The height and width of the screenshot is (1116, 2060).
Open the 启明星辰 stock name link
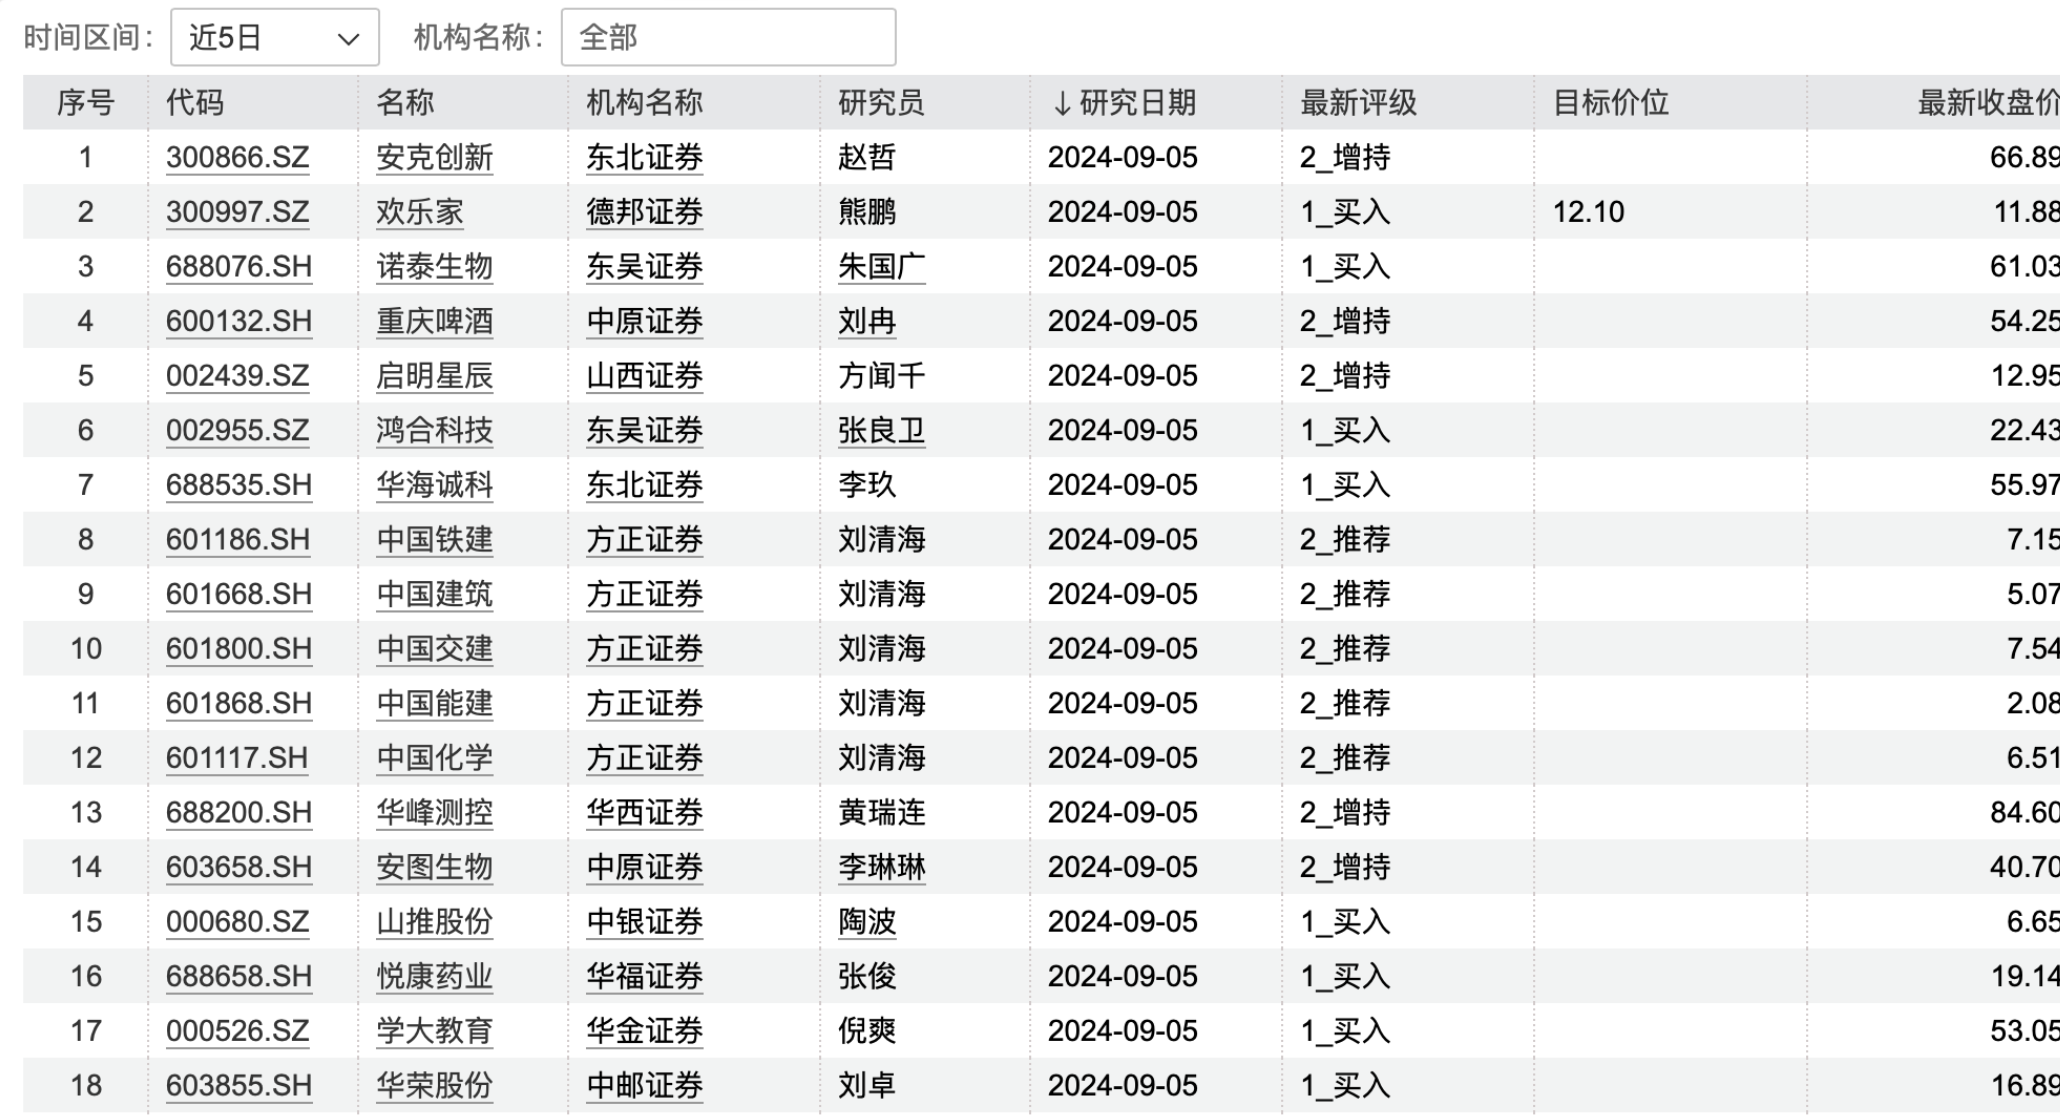point(434,376)
